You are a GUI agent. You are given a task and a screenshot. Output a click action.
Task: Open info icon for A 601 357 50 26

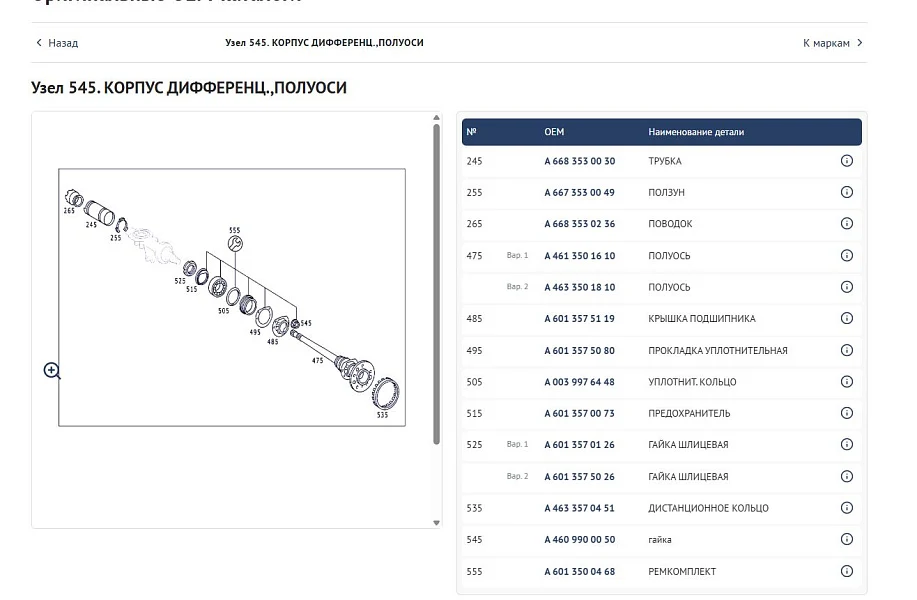click(846, 477)
